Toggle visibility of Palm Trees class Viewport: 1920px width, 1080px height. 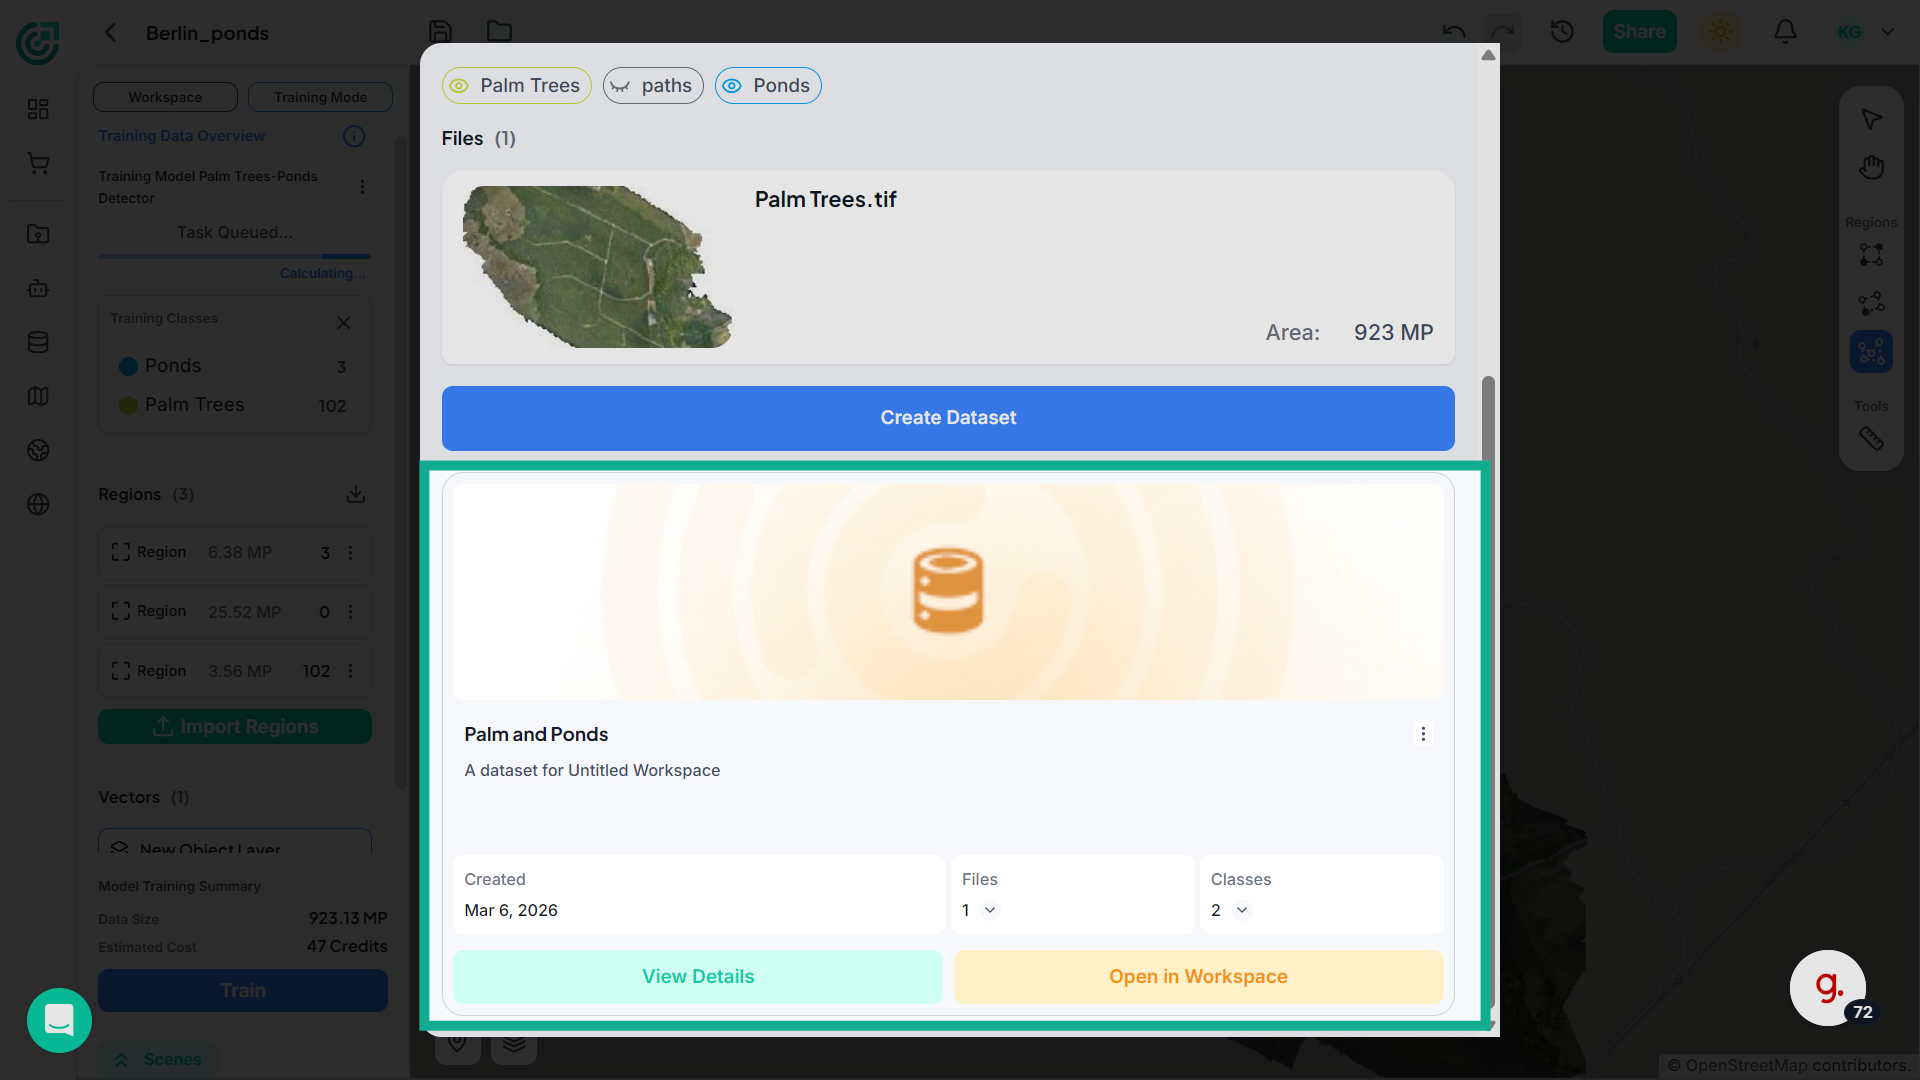point(459,86)
